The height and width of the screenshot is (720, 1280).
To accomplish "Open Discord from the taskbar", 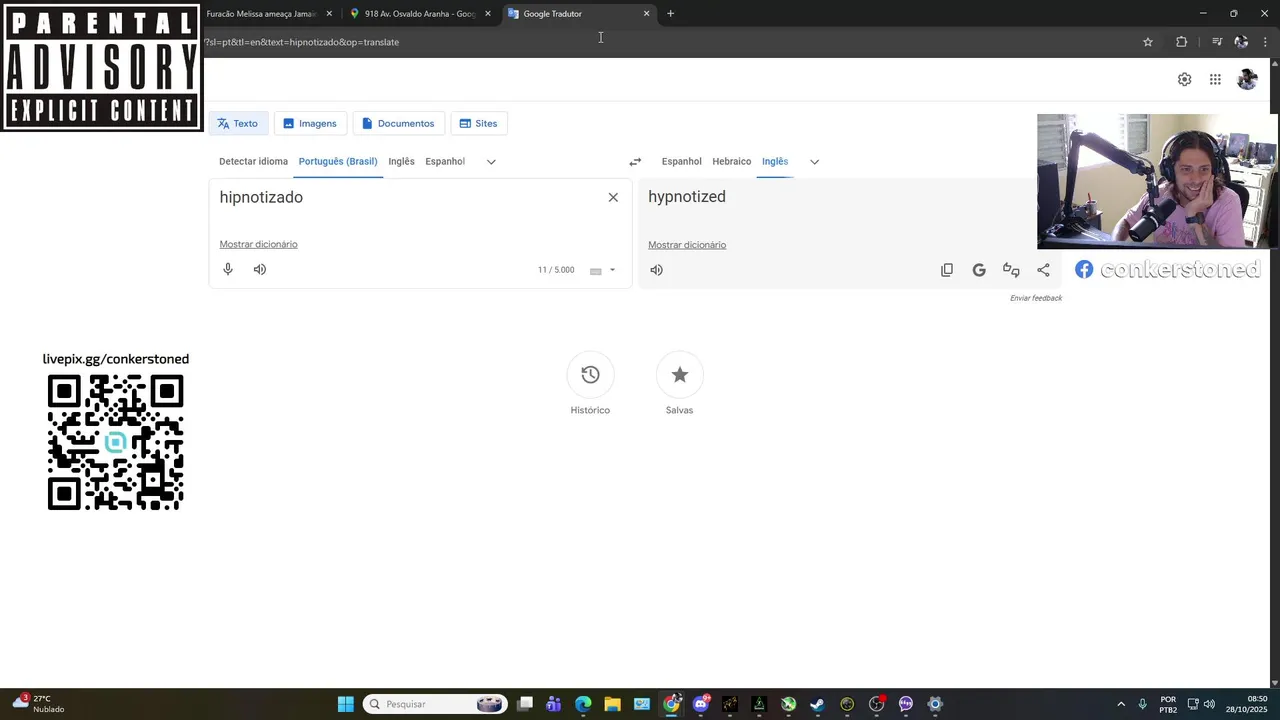I will tap(701, 704).
